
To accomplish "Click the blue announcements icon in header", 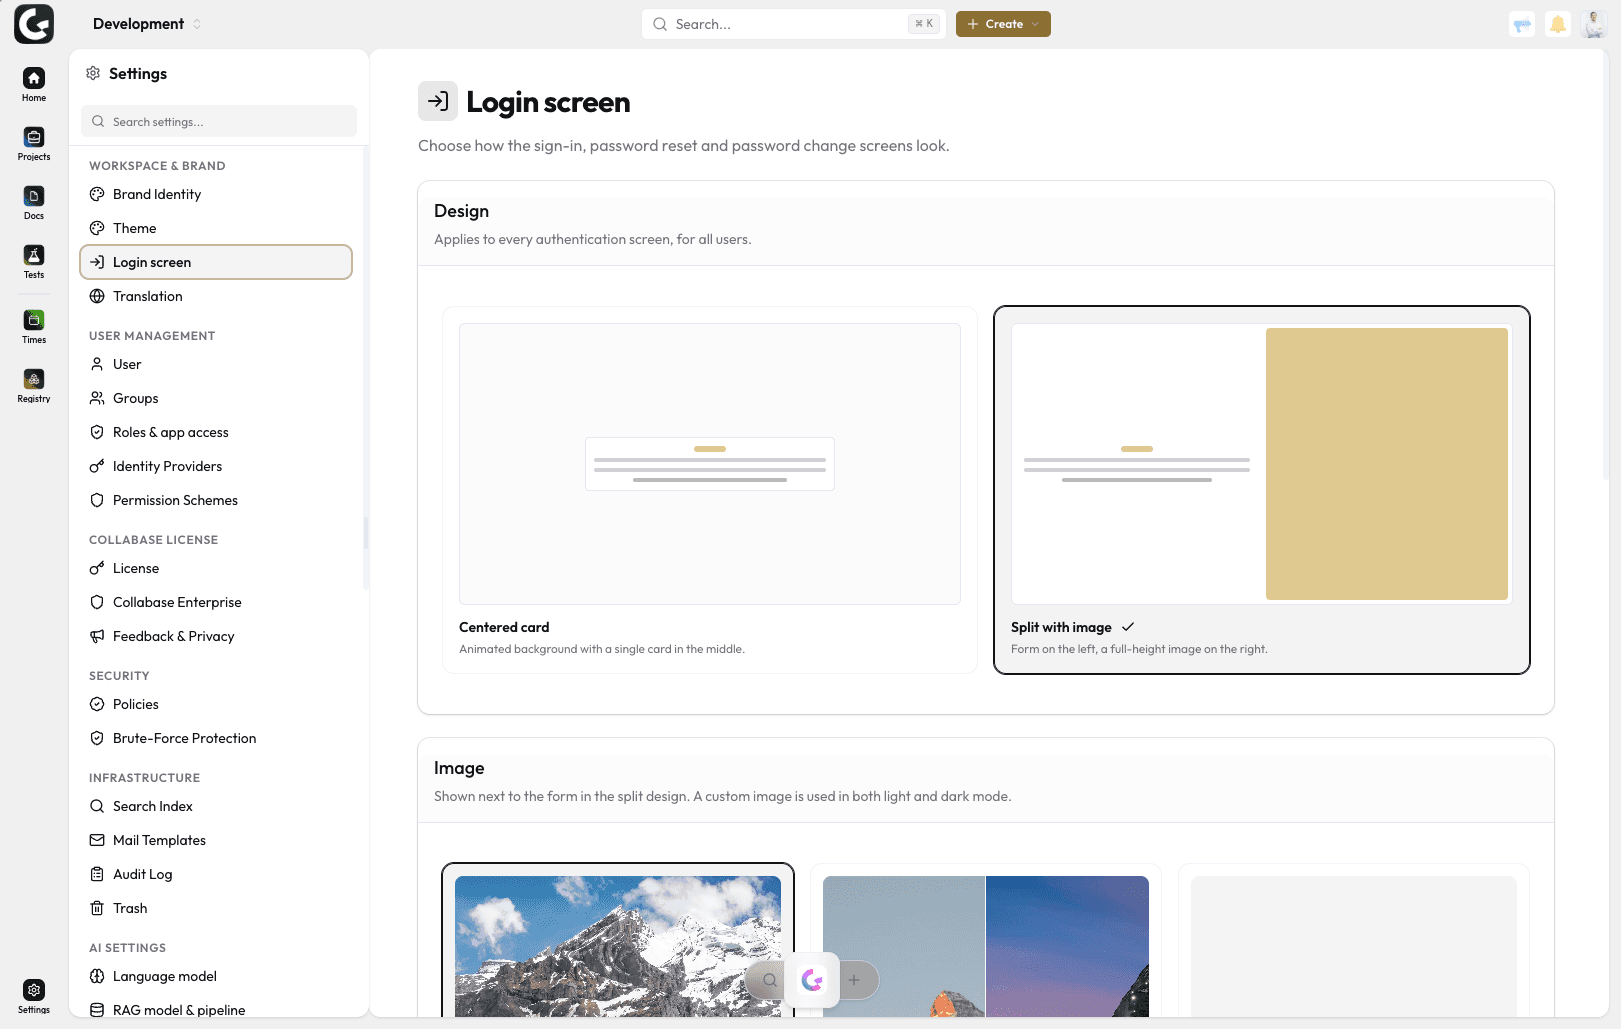I will [1522, 24].
